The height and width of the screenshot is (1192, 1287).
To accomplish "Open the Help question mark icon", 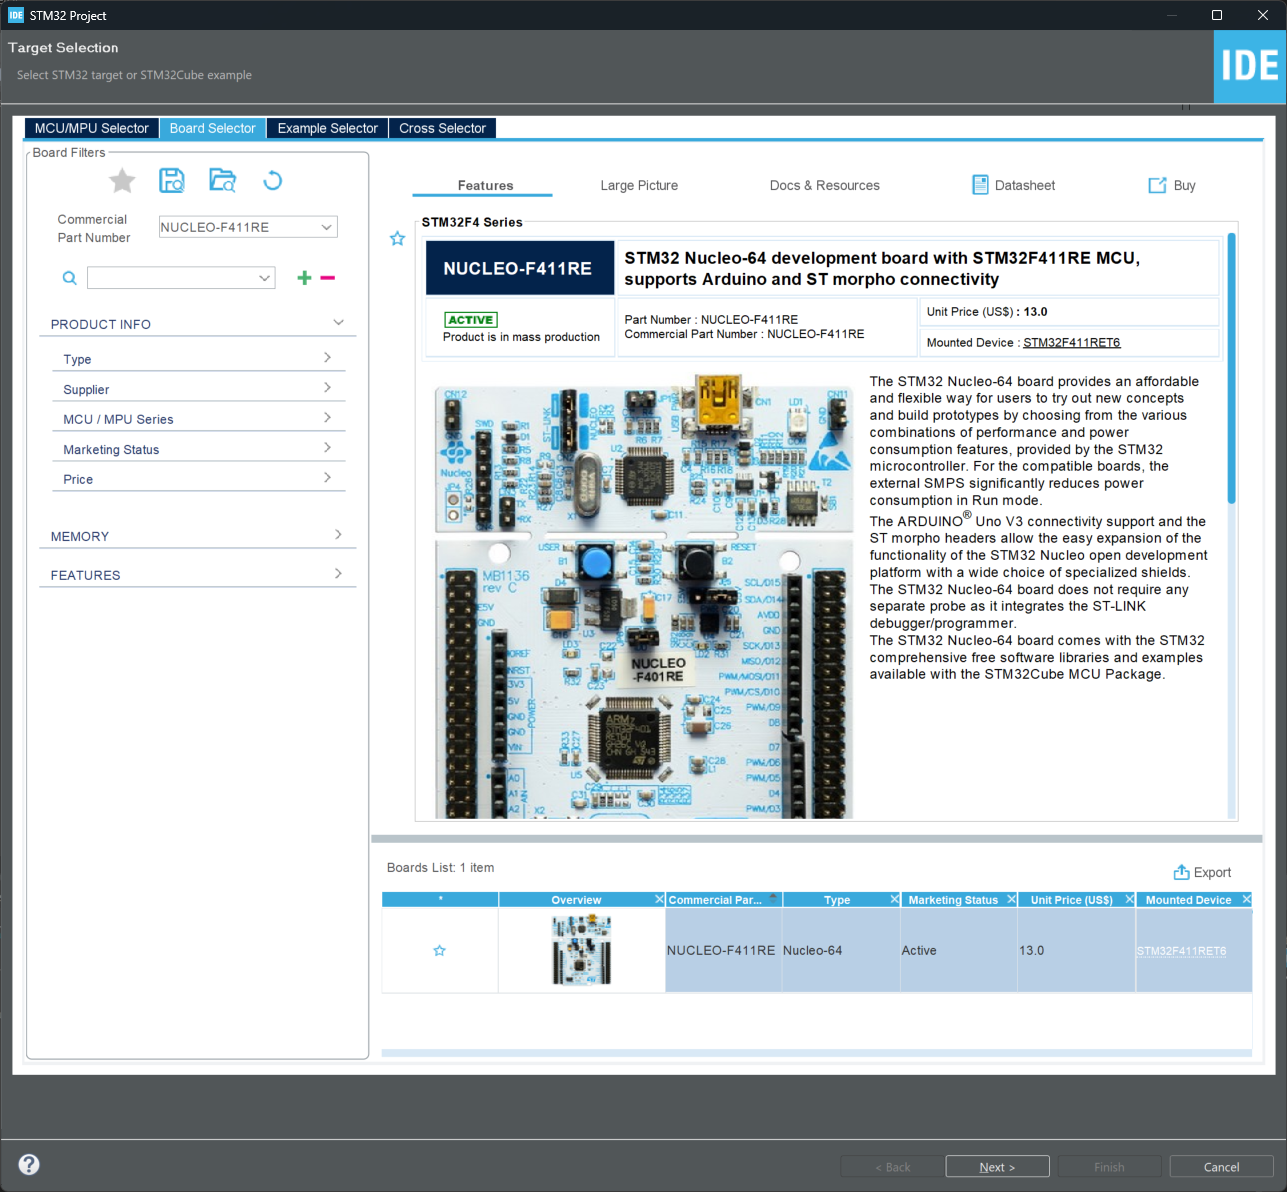I will point(28,1164).
